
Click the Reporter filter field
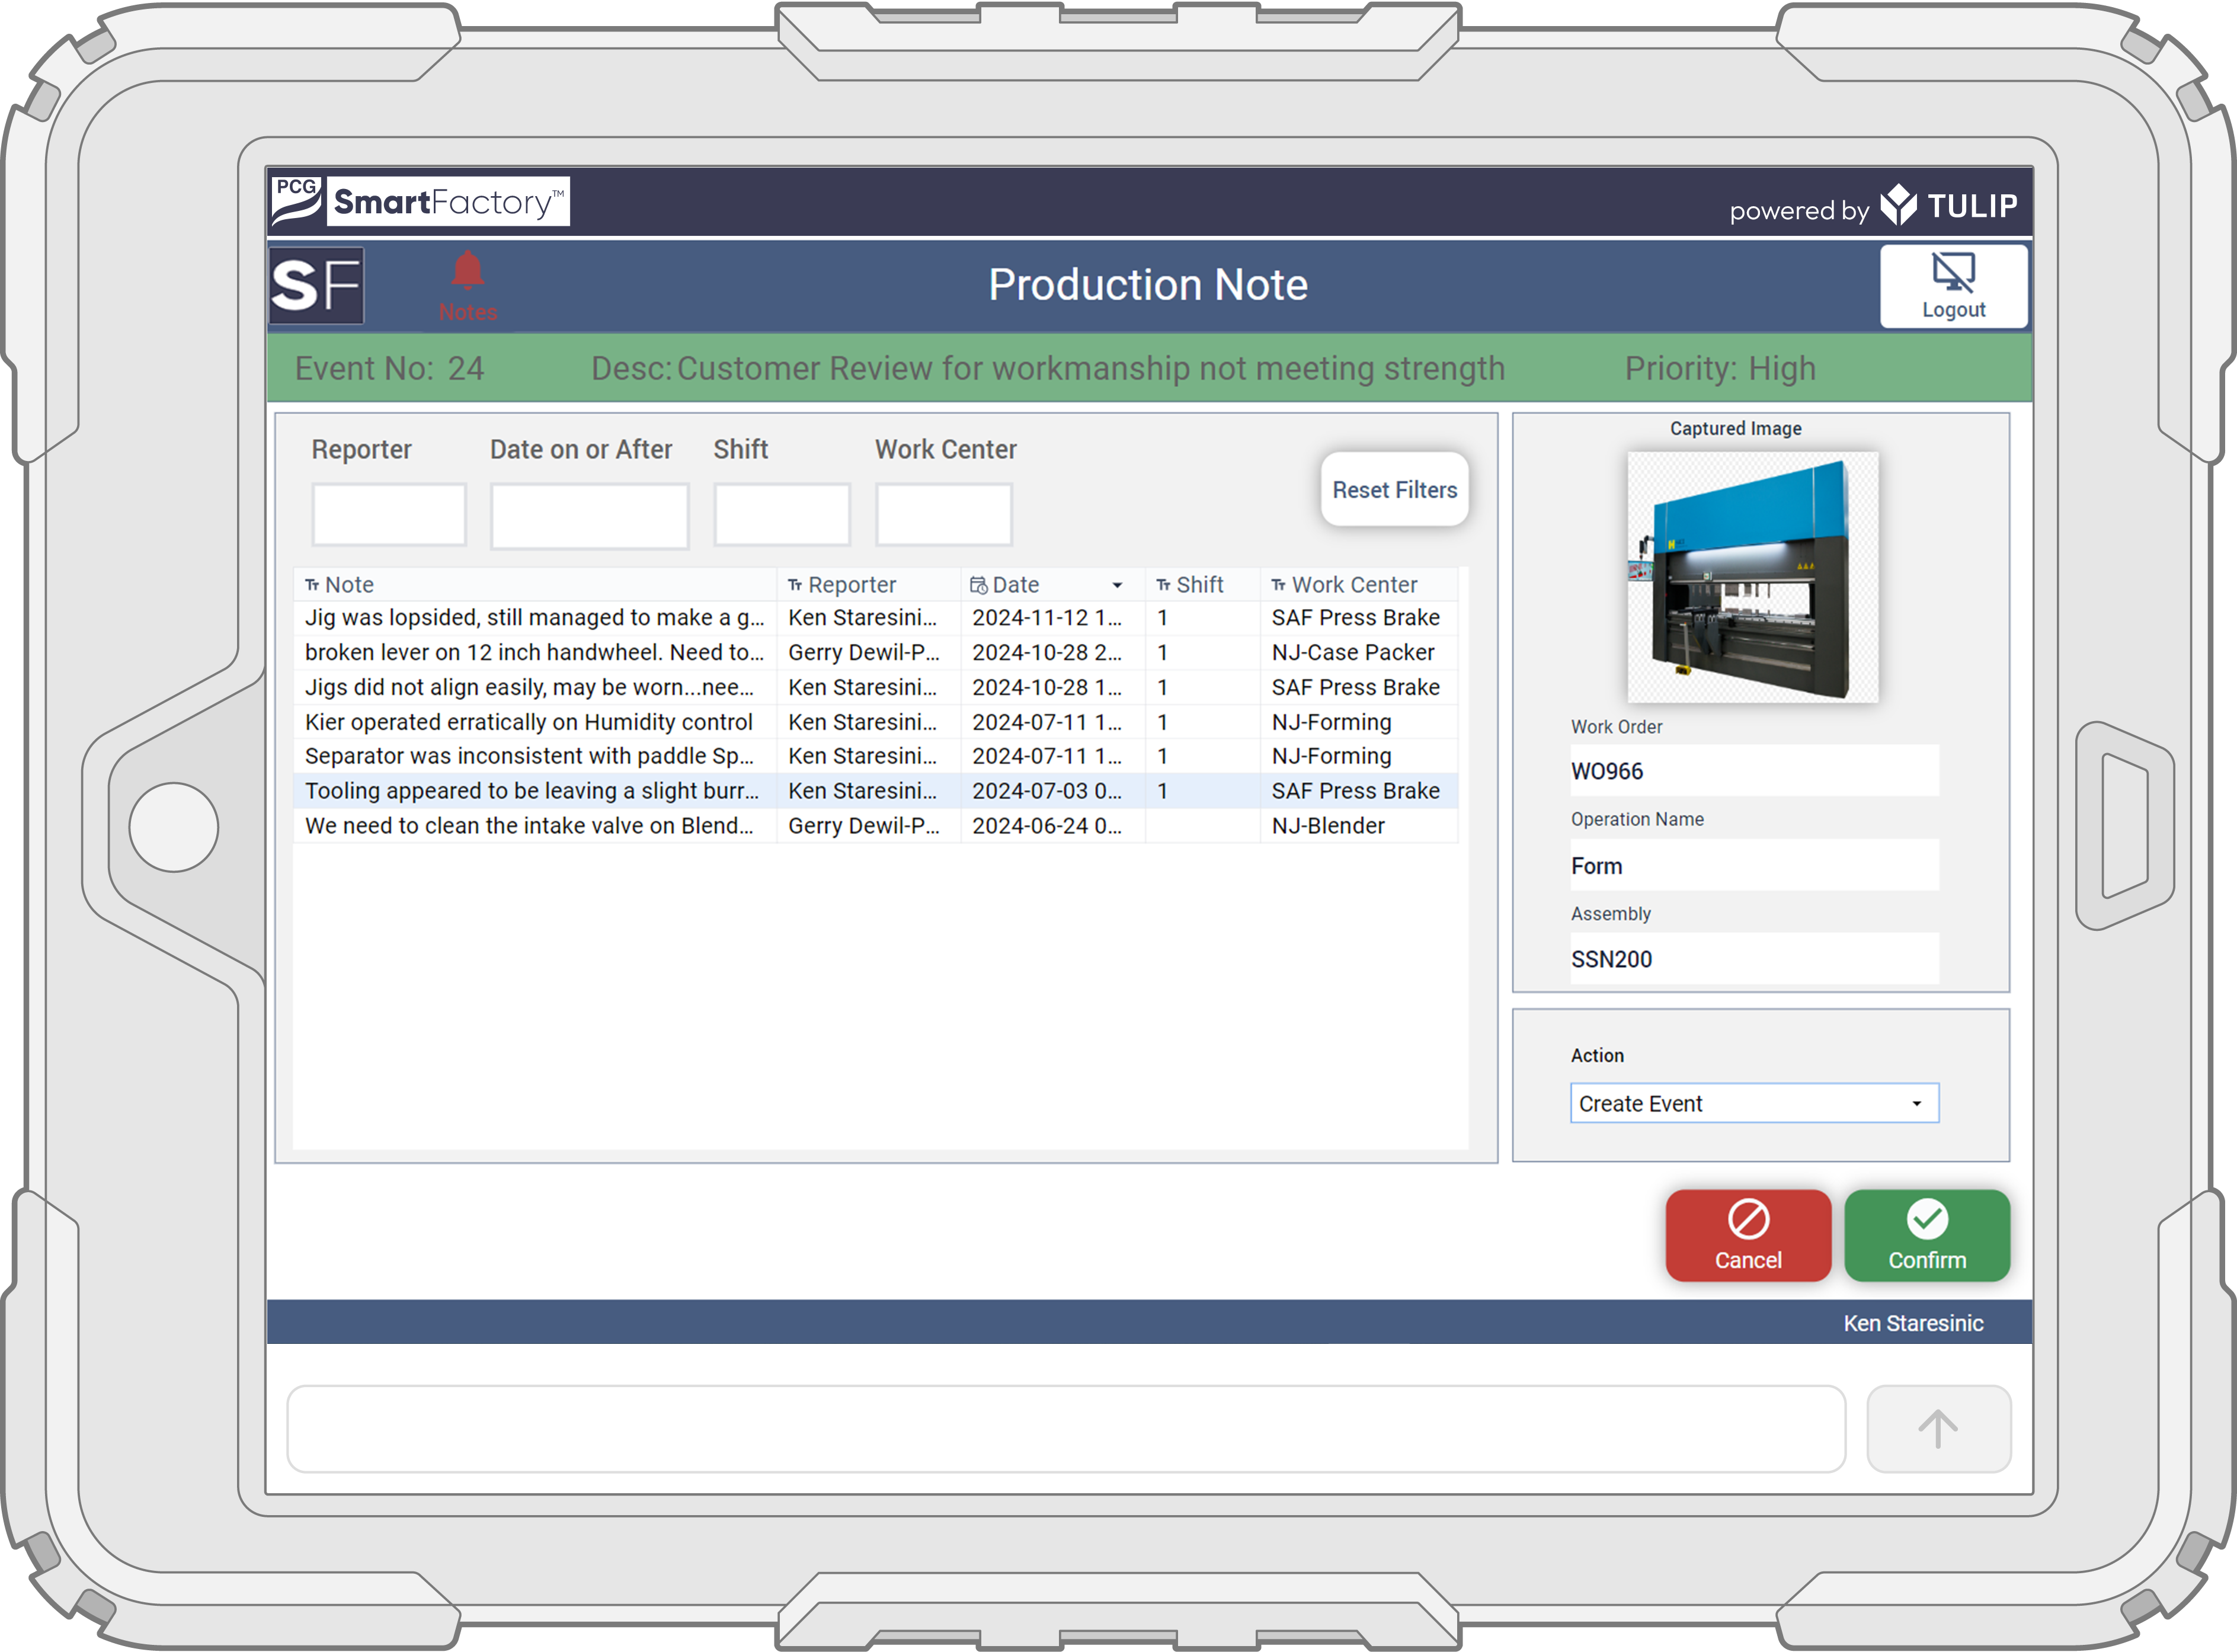point(389,515)
